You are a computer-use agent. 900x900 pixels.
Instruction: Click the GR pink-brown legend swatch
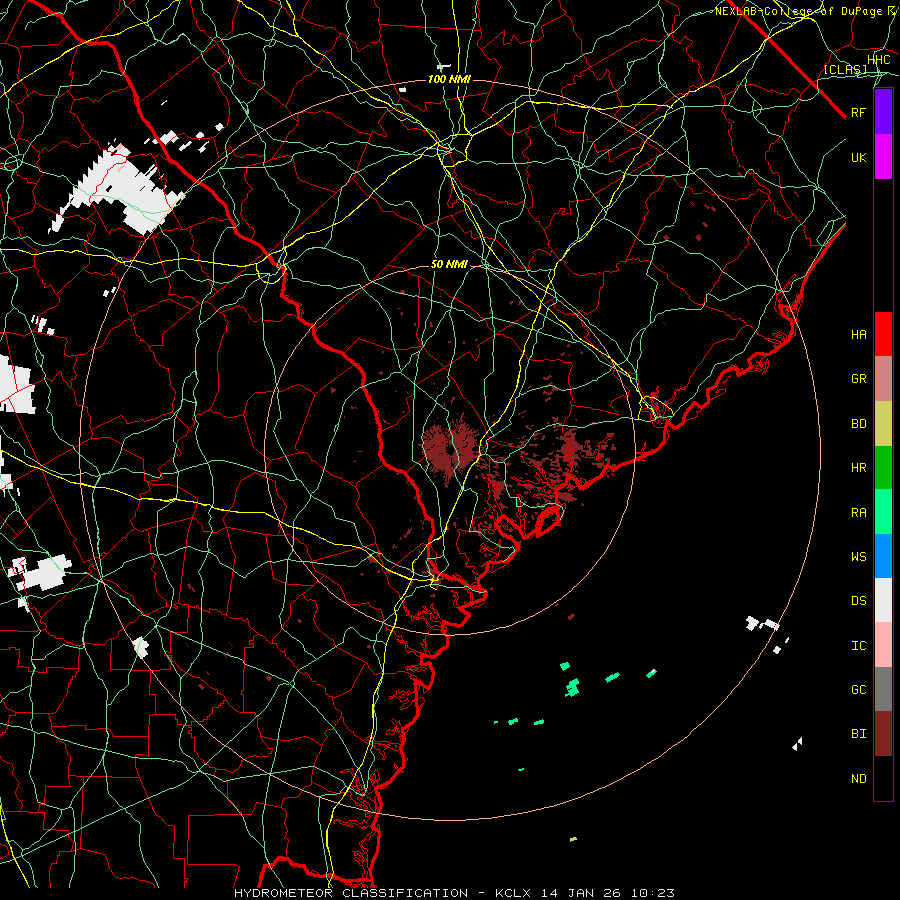[883, 379]
